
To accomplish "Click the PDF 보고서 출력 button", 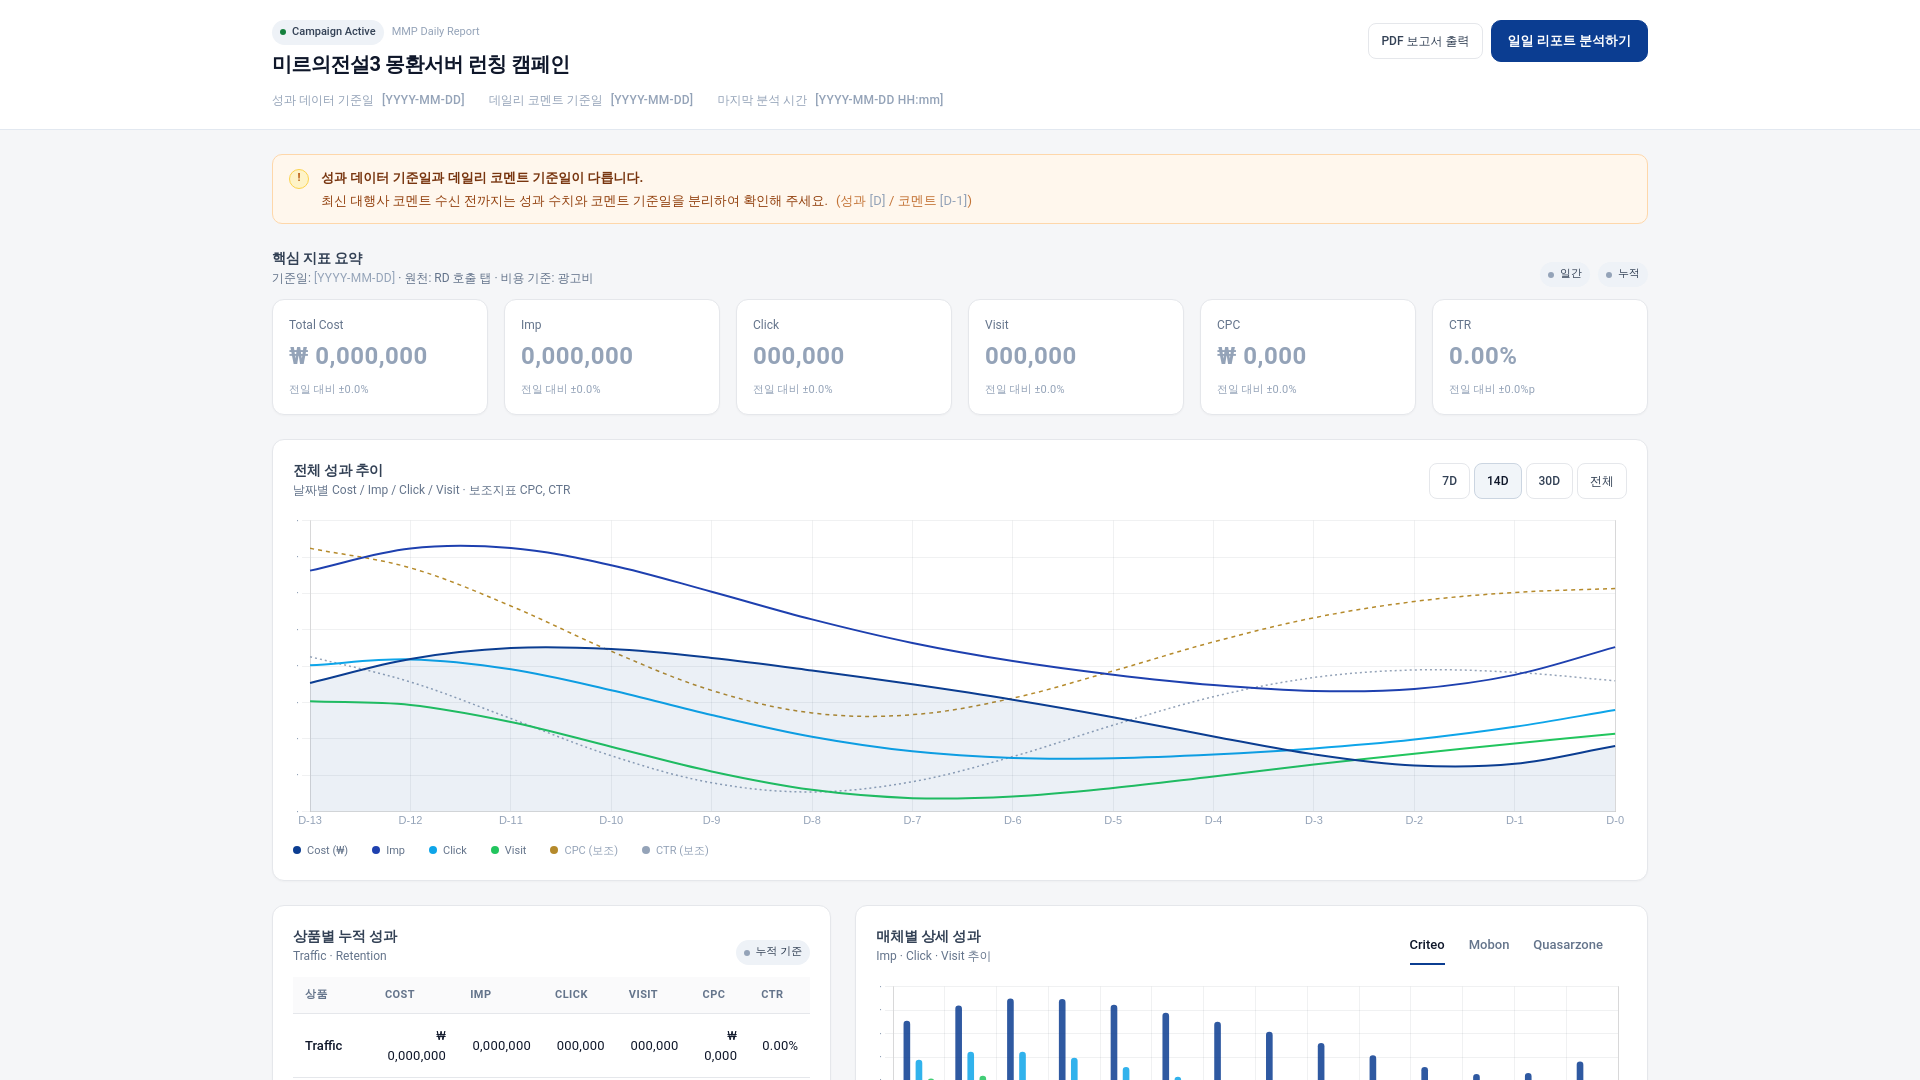I will click(1425, 41).
